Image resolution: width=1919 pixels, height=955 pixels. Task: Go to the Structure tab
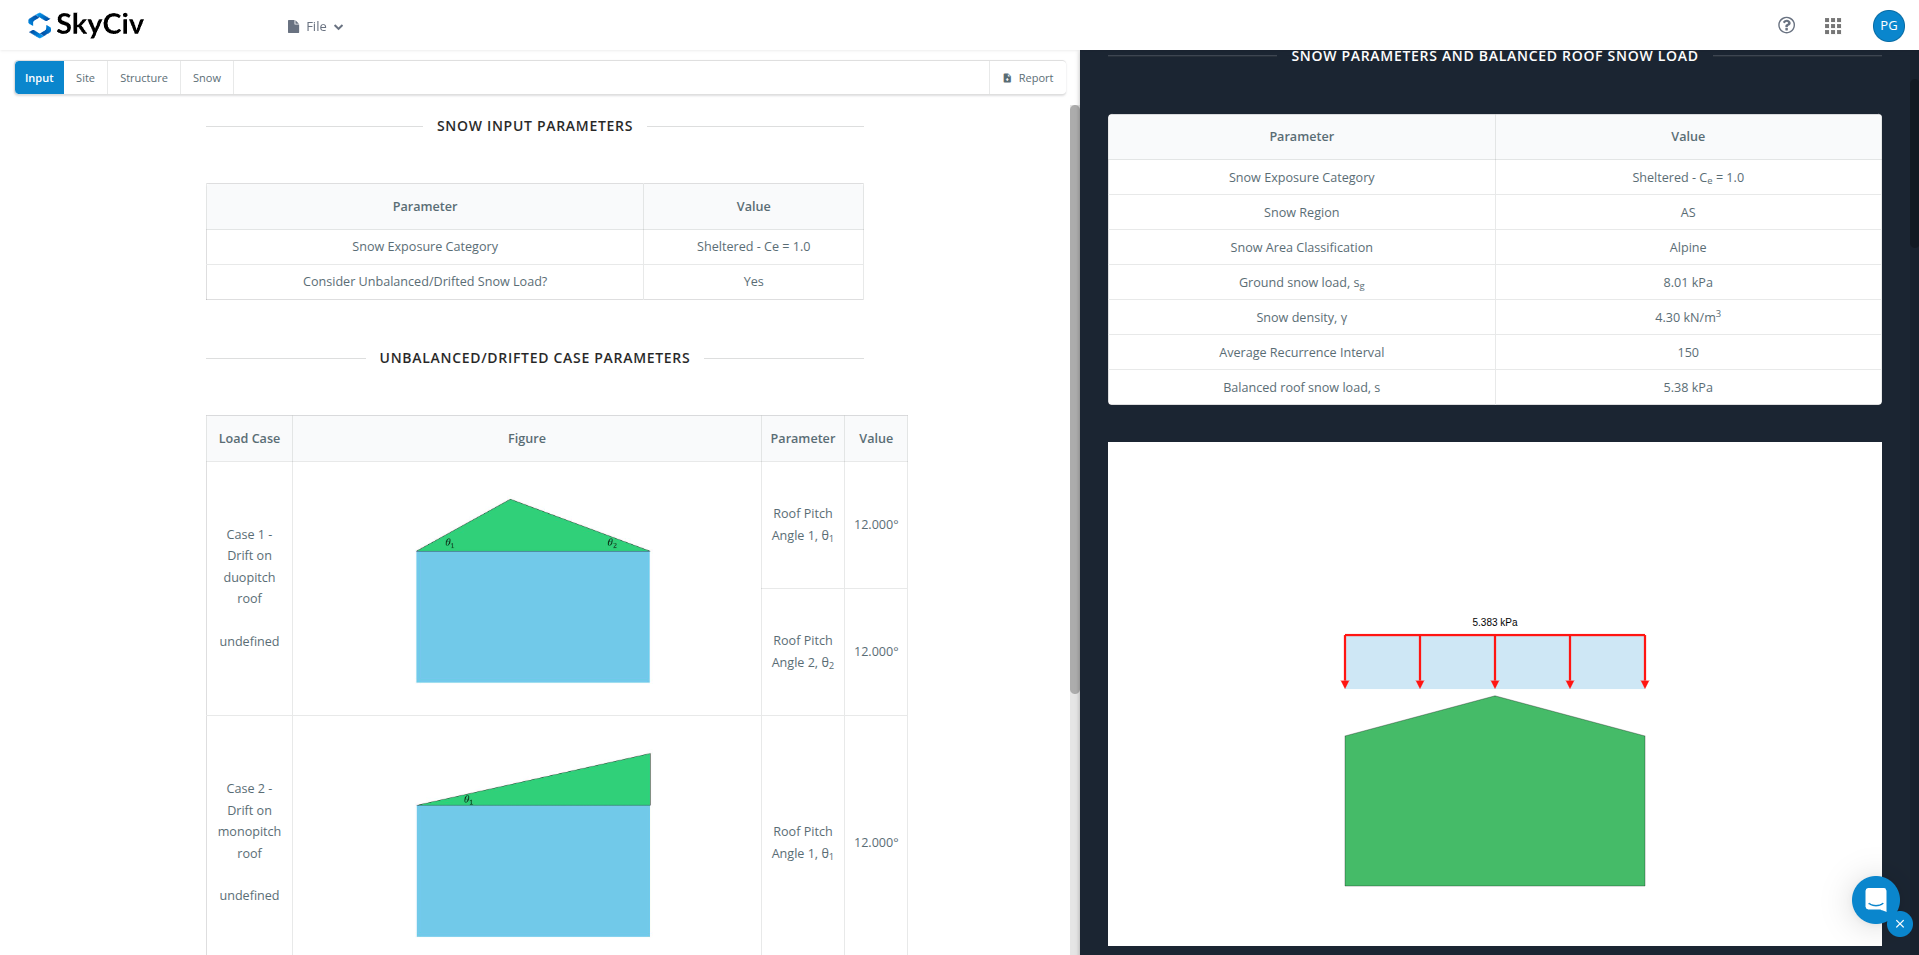click(x=144, y=78)
